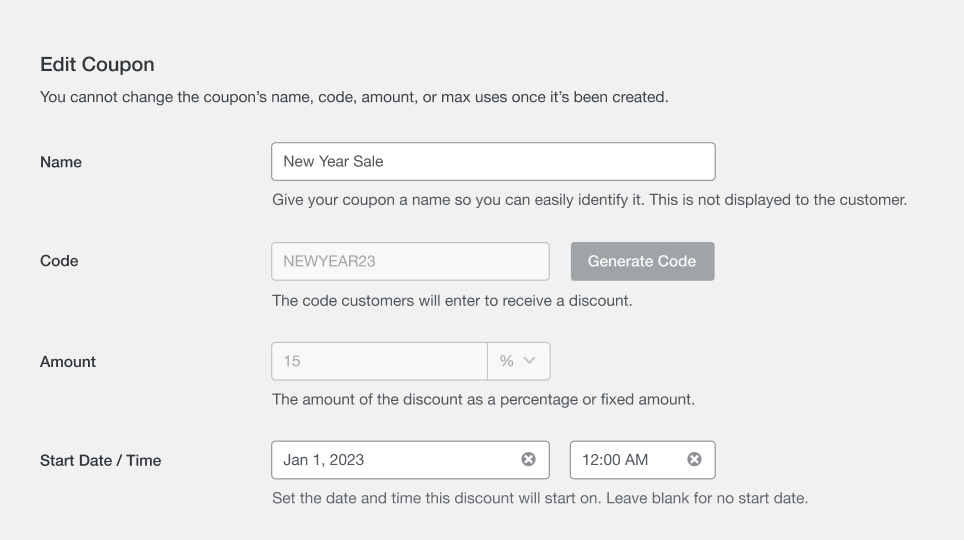Open the percent amount type dropdown
Image resolution: width=964 pixels, height=540 pixels.
[x=518, y=362]
